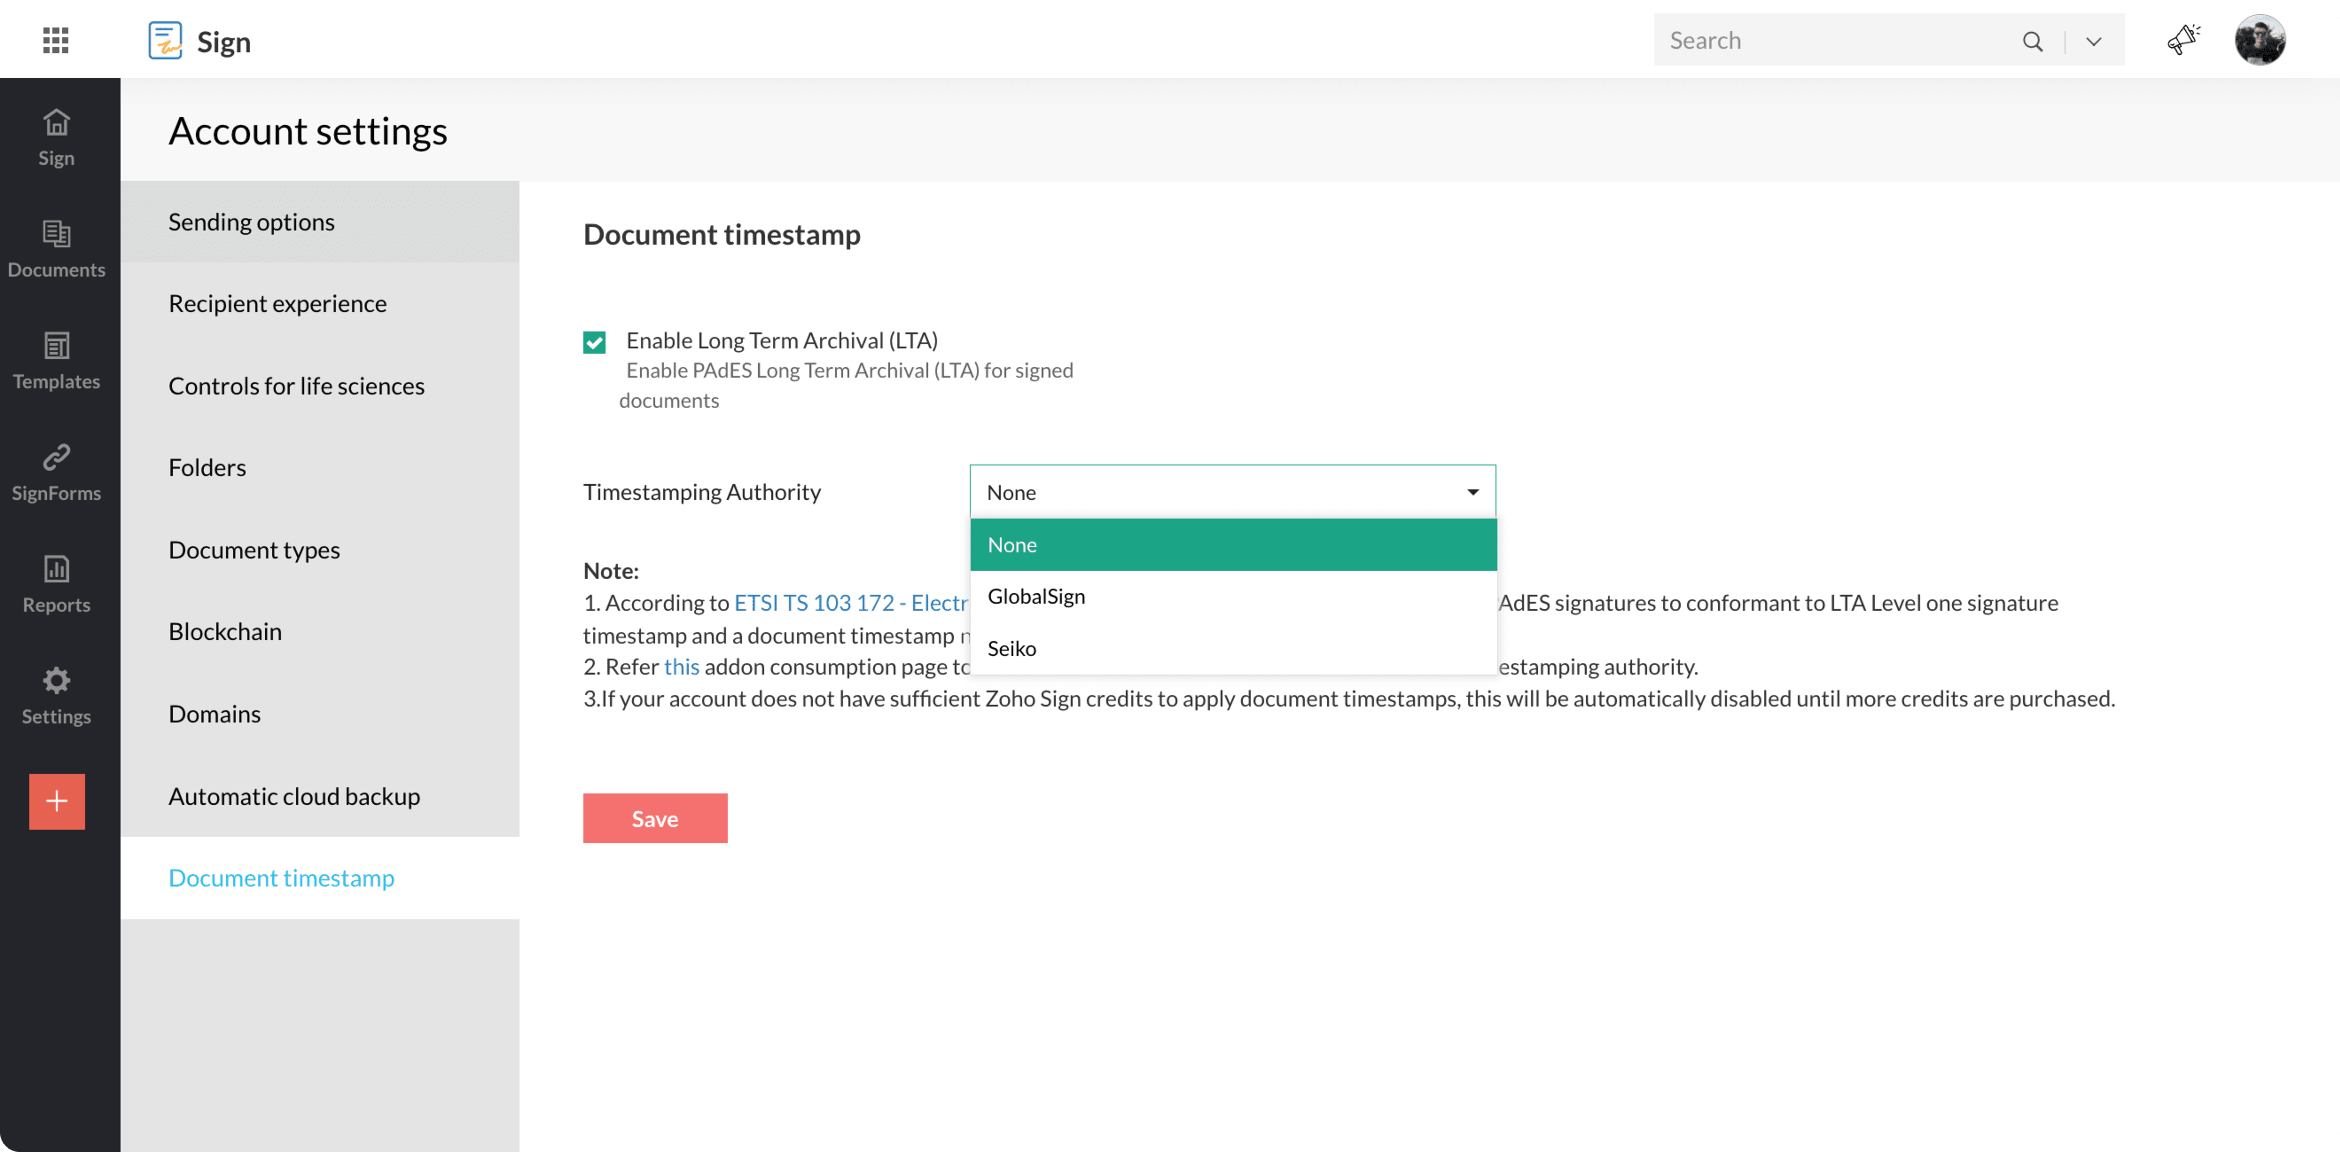Open Recipient experience settings
The width and height of the screenshot is (2340, 1152).
[x=320, y=304]
